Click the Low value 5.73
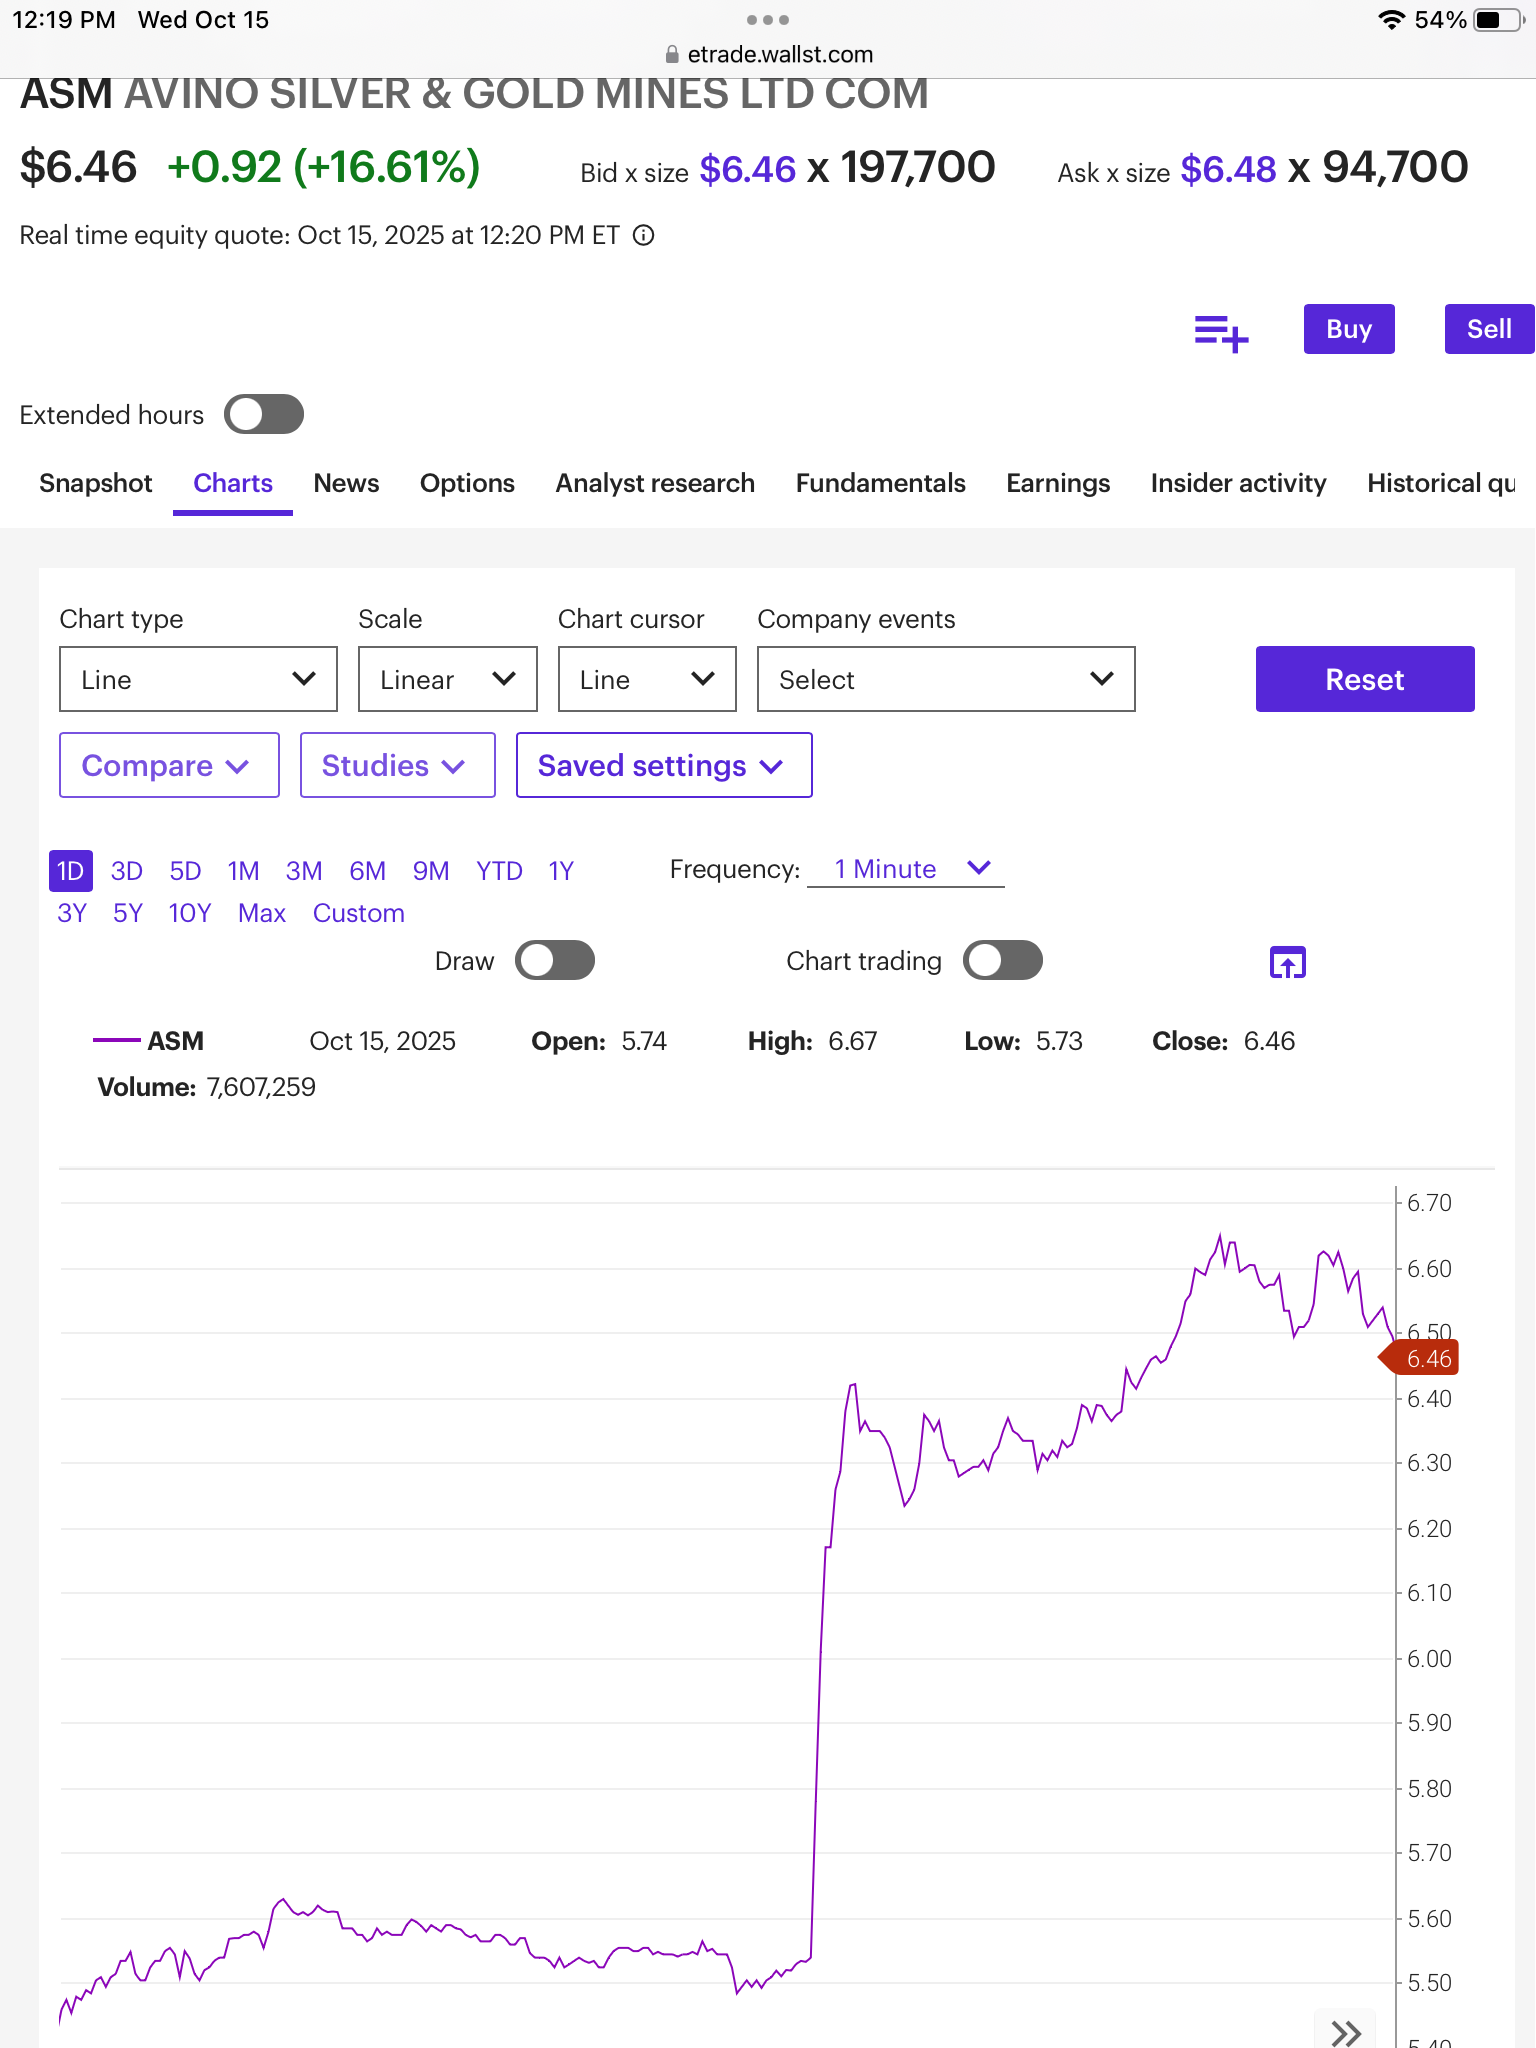This screenshot has width=1536, height=2048. click(1059, 1041)
